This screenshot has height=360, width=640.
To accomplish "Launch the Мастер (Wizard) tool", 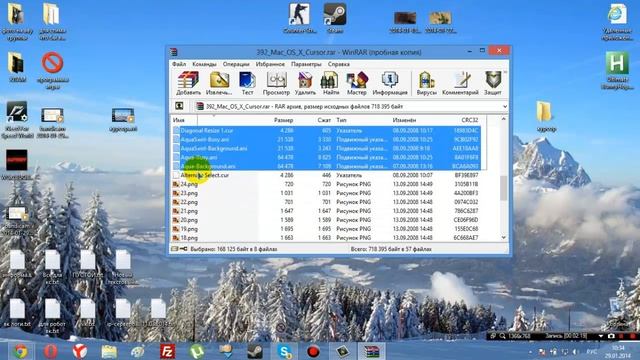I will [357, 83].
